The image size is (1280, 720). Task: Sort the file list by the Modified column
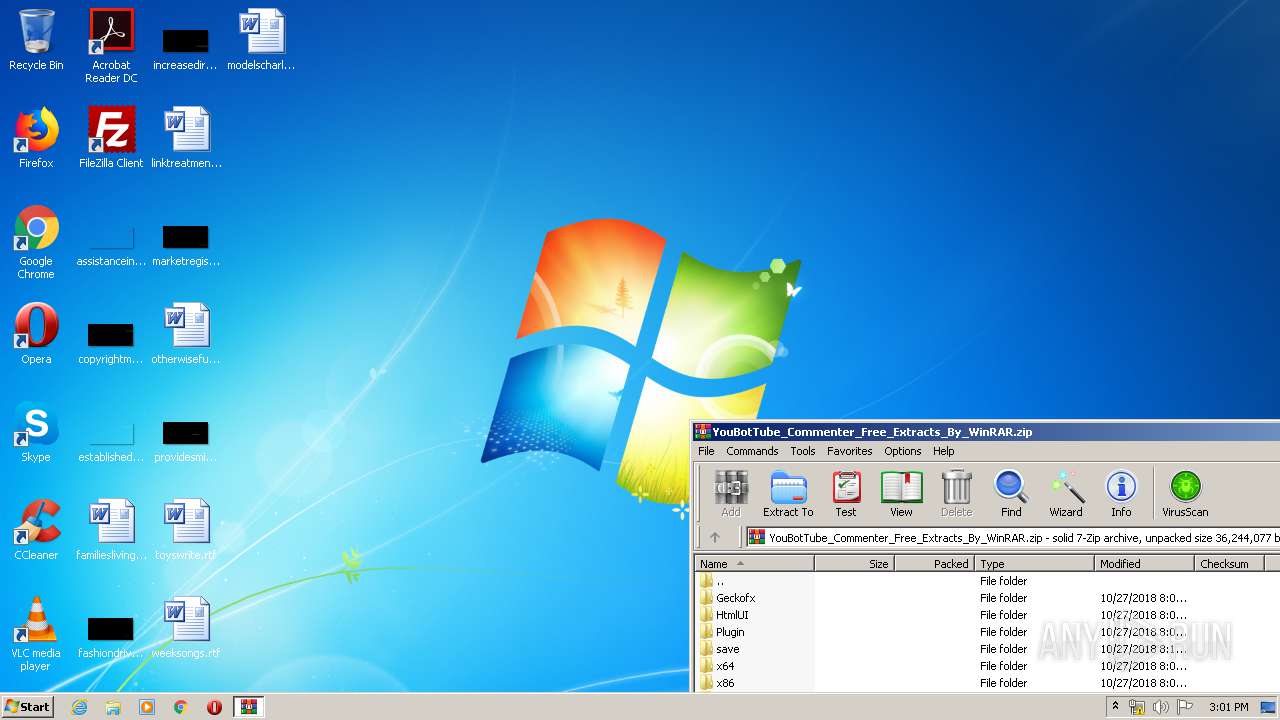tap(1144, 564)
